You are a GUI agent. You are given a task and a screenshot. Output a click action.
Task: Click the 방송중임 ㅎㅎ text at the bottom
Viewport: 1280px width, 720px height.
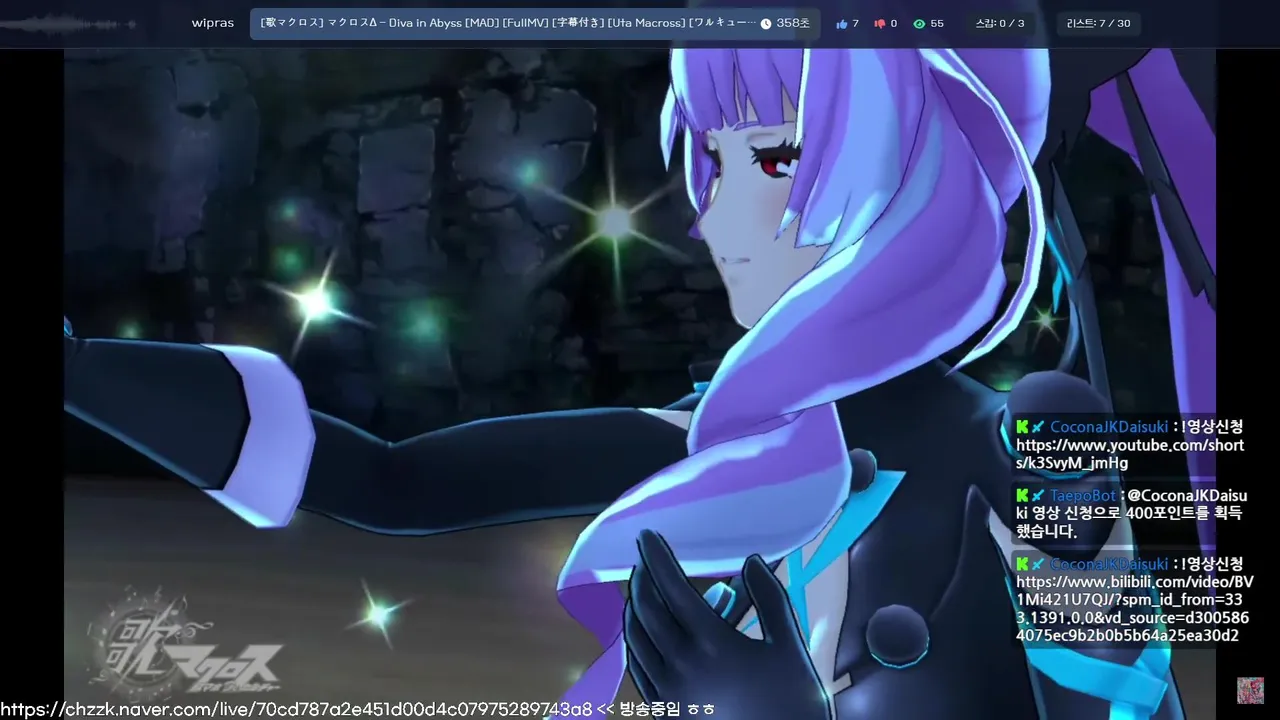(x=667, y=709)
